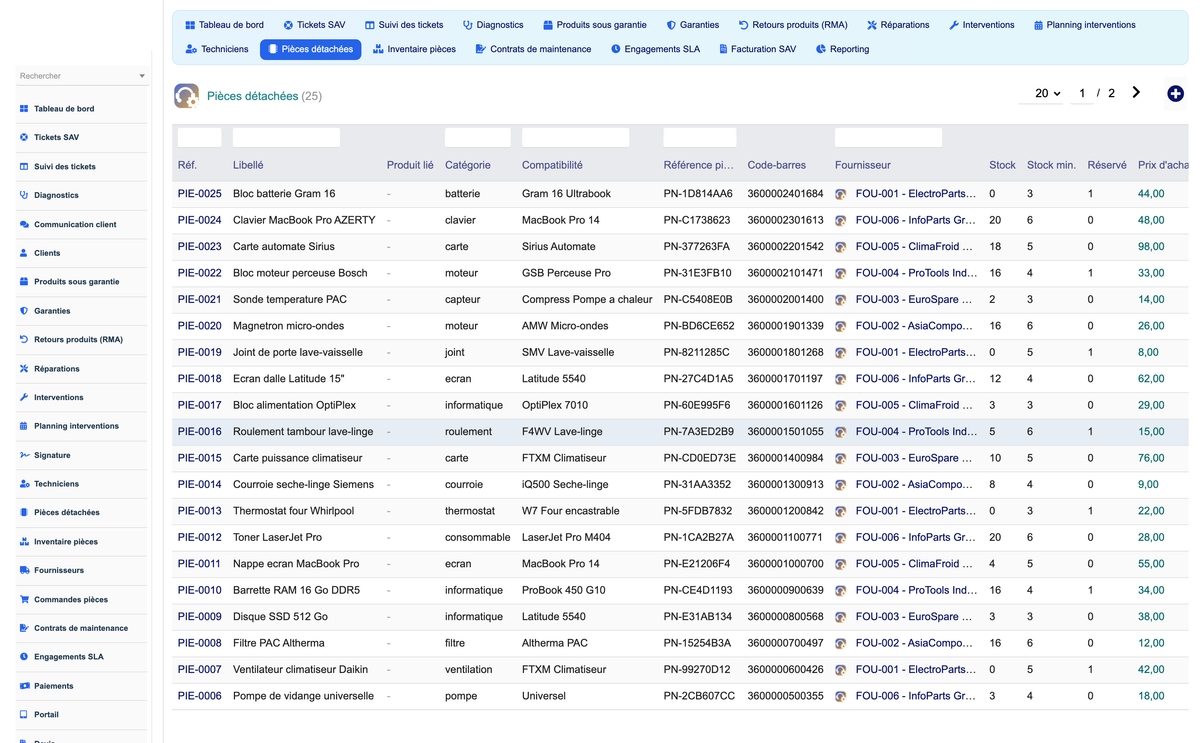Click the Reporting pie chart tab icon

click(x=821, y=49)
